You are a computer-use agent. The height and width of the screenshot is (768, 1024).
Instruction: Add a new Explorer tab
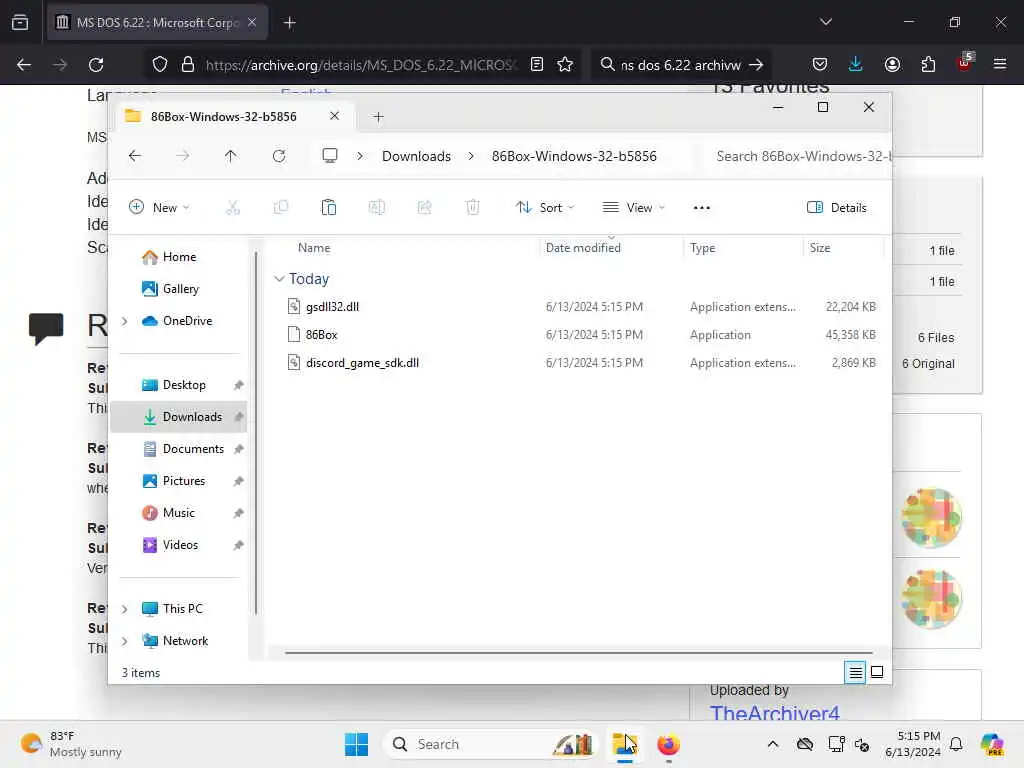[x=378, y=116]
